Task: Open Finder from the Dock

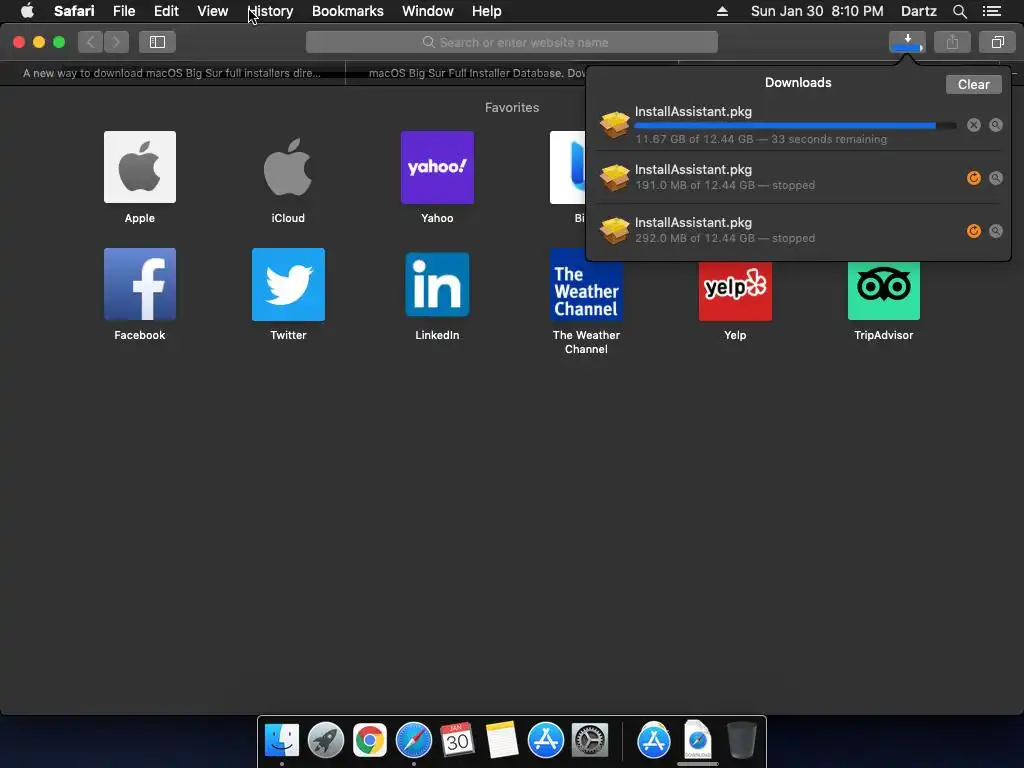Action: point(281,740)
